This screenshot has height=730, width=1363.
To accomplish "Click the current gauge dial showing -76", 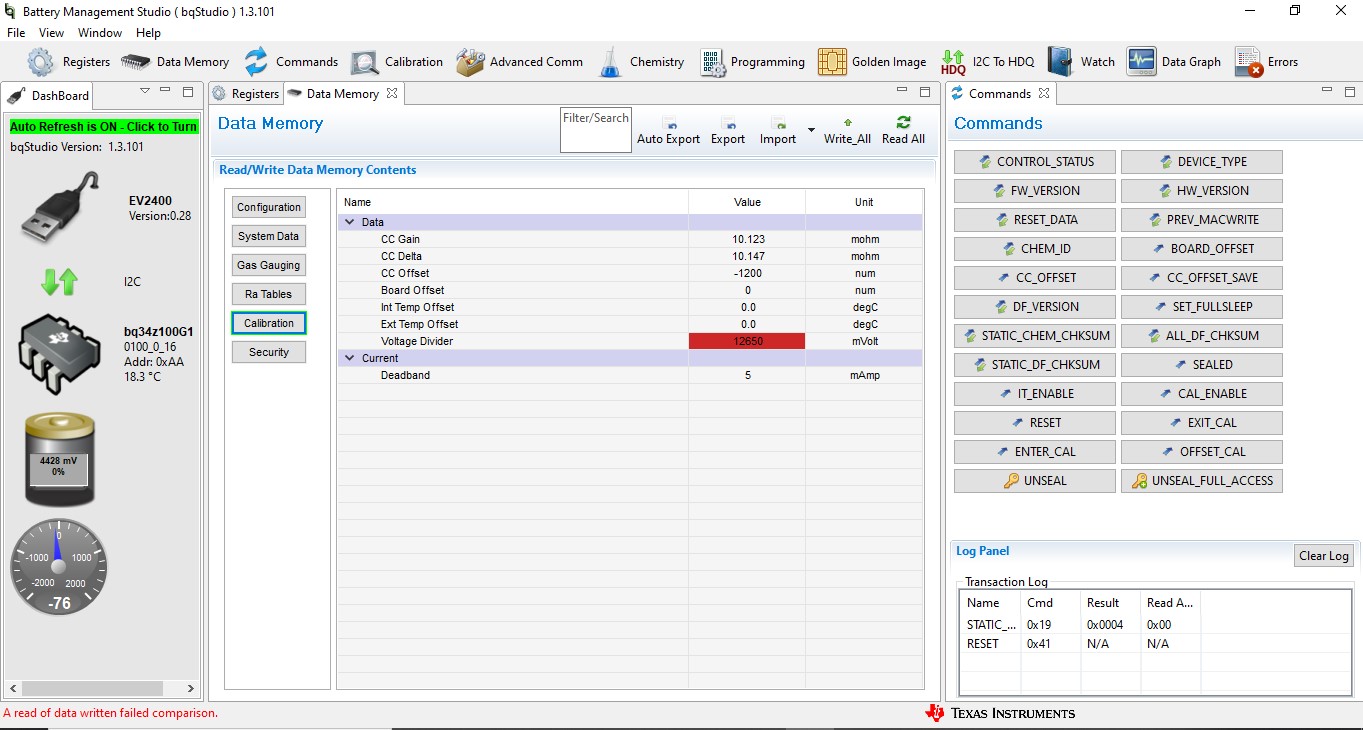I will point(59,567).
